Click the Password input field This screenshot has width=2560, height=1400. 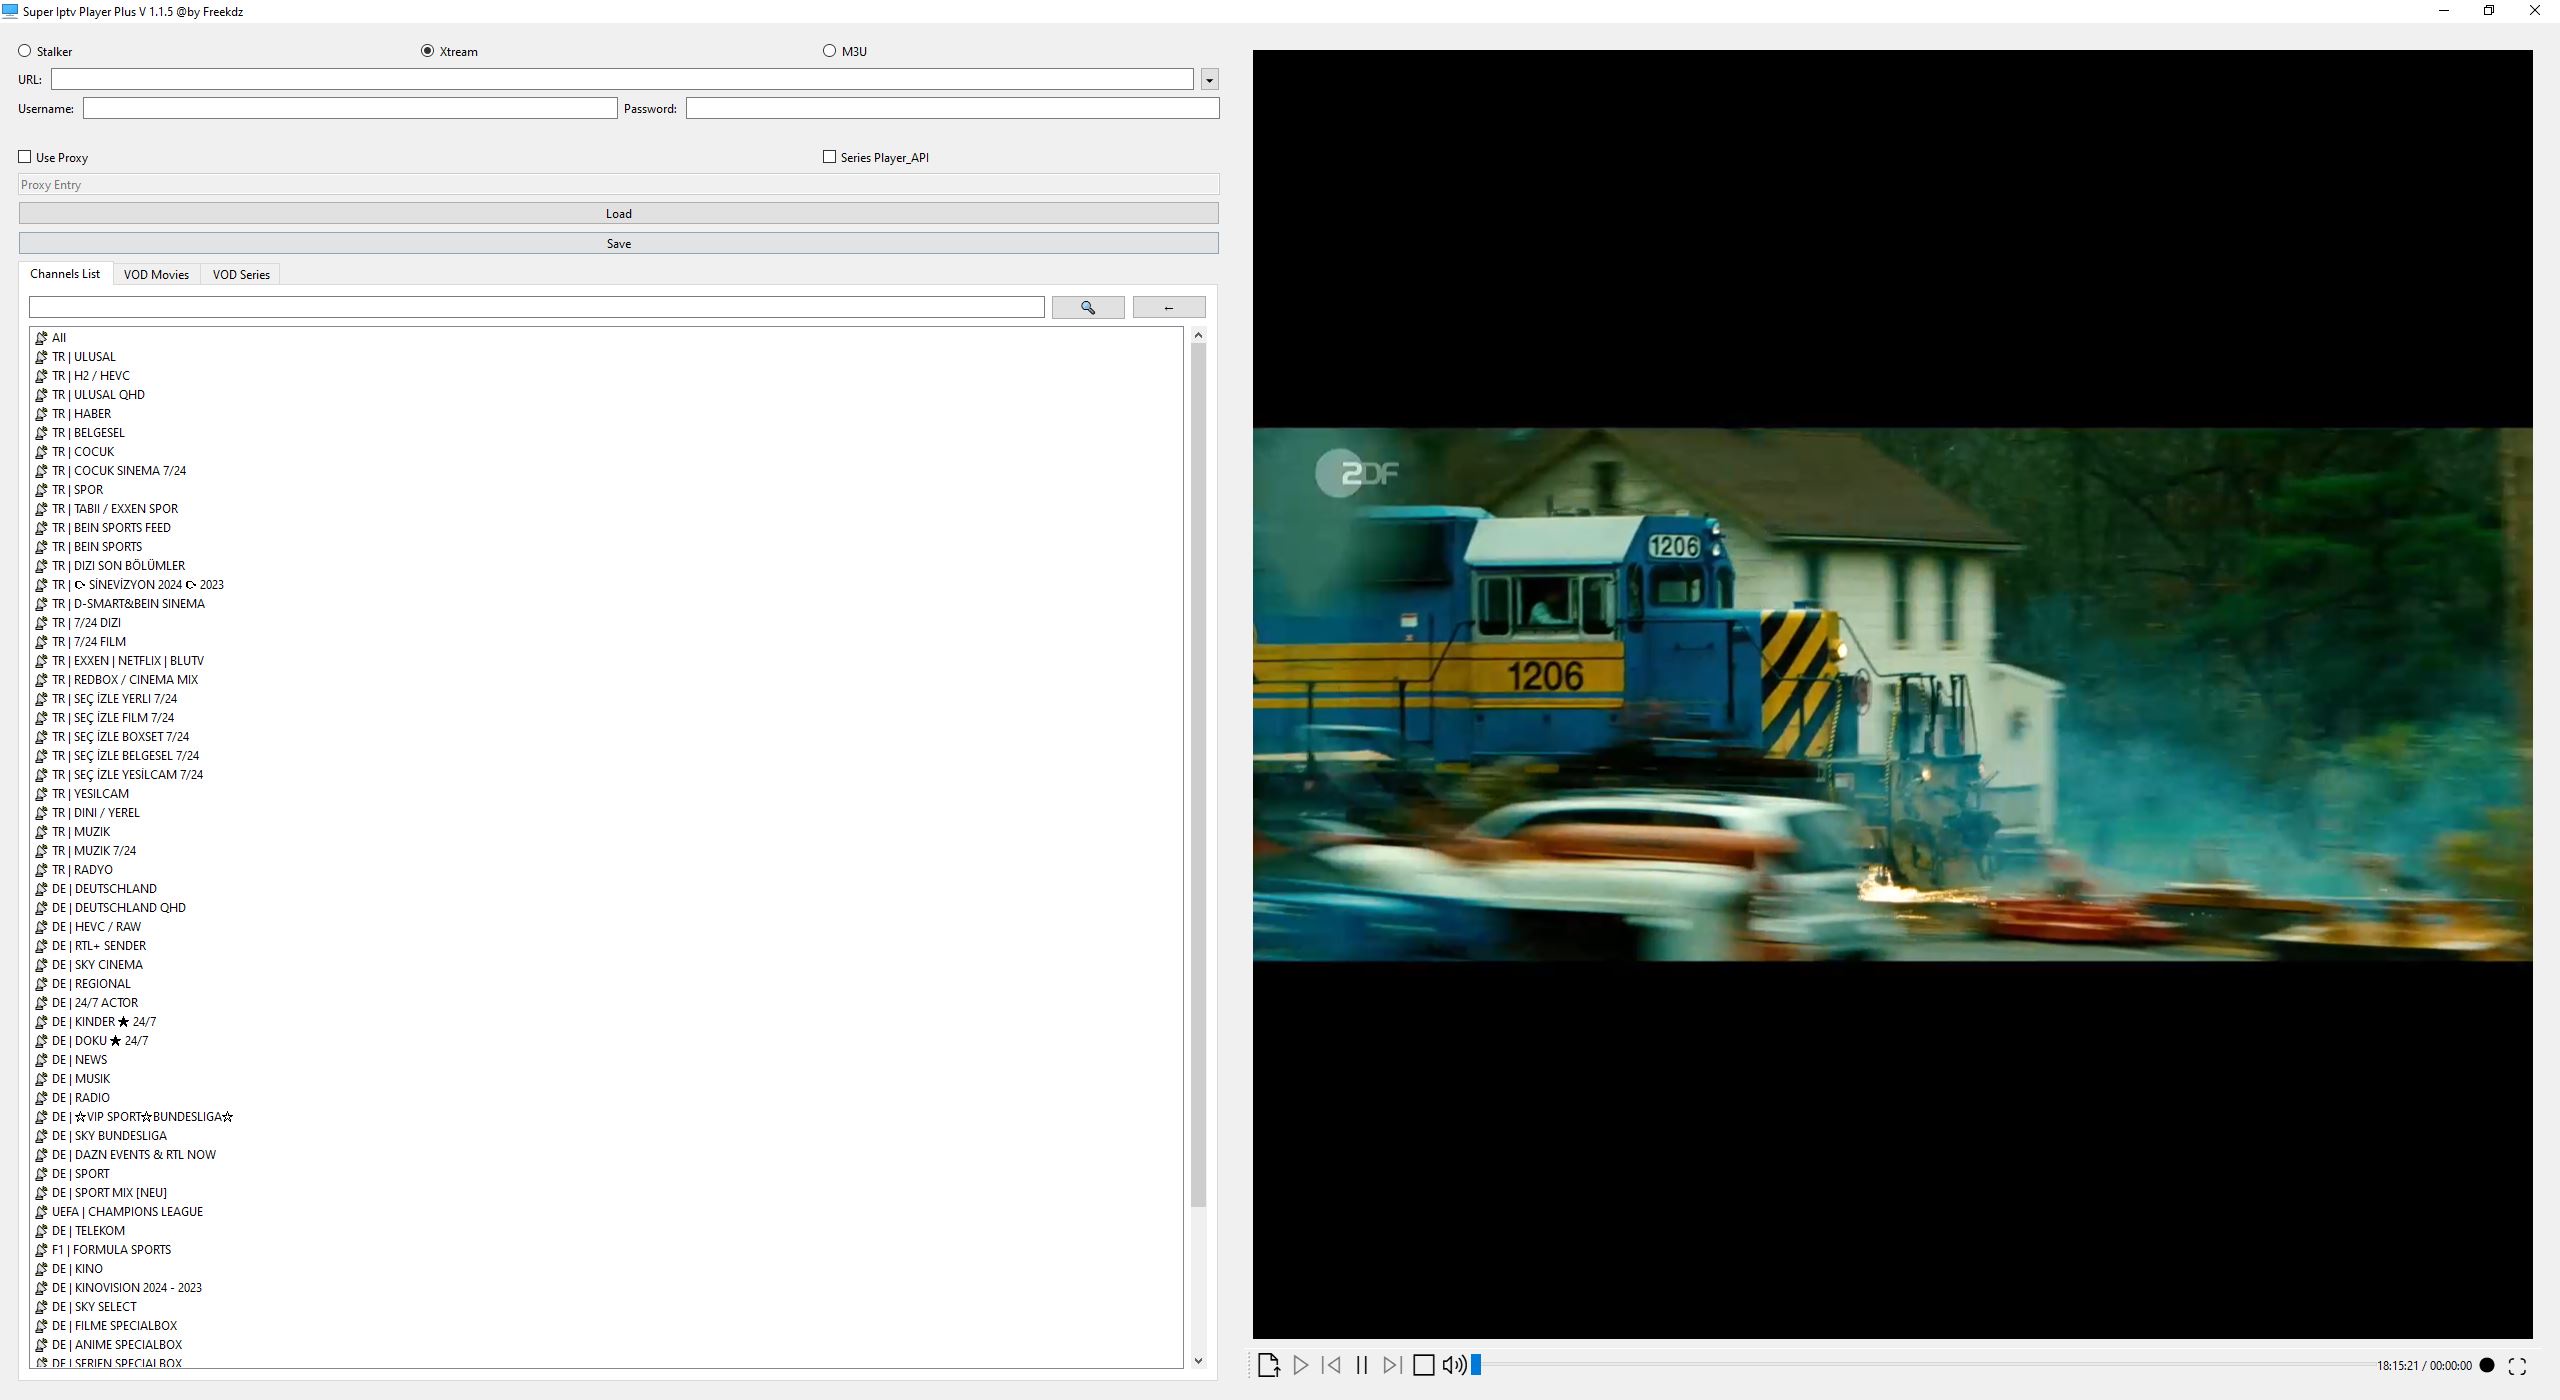click(x=953, y=108)
